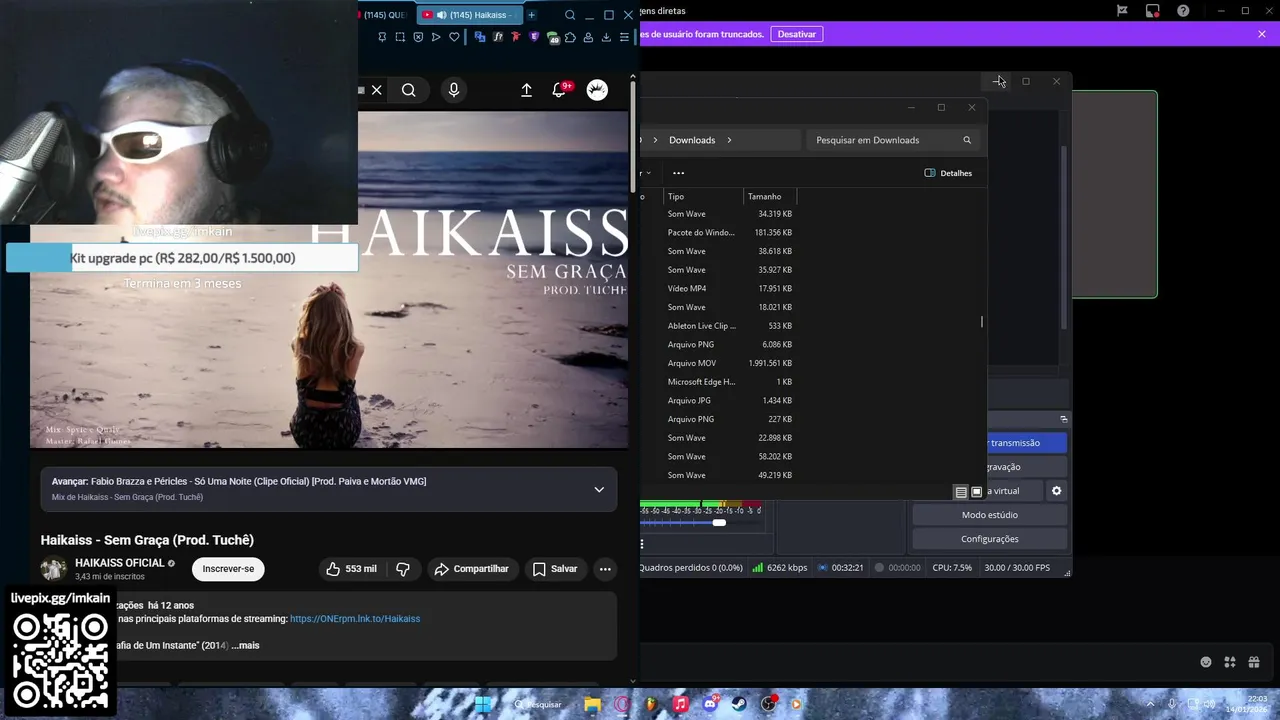The image size is (1280, 720).
Task: Switch Explorer to details list view icon
Action: click(x=961, y=492)
